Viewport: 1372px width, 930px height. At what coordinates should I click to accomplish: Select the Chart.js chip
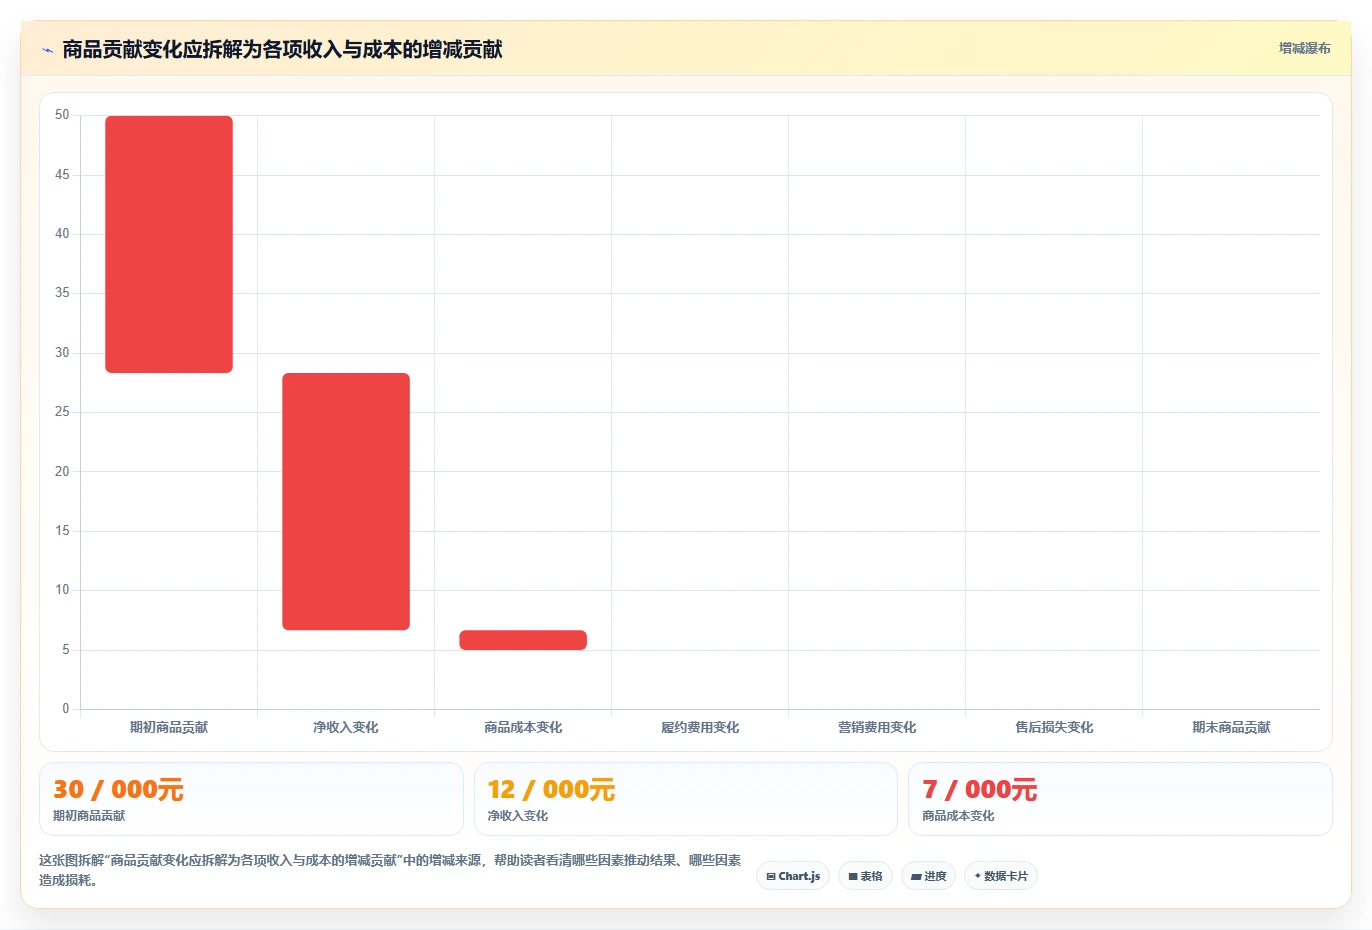793,876
